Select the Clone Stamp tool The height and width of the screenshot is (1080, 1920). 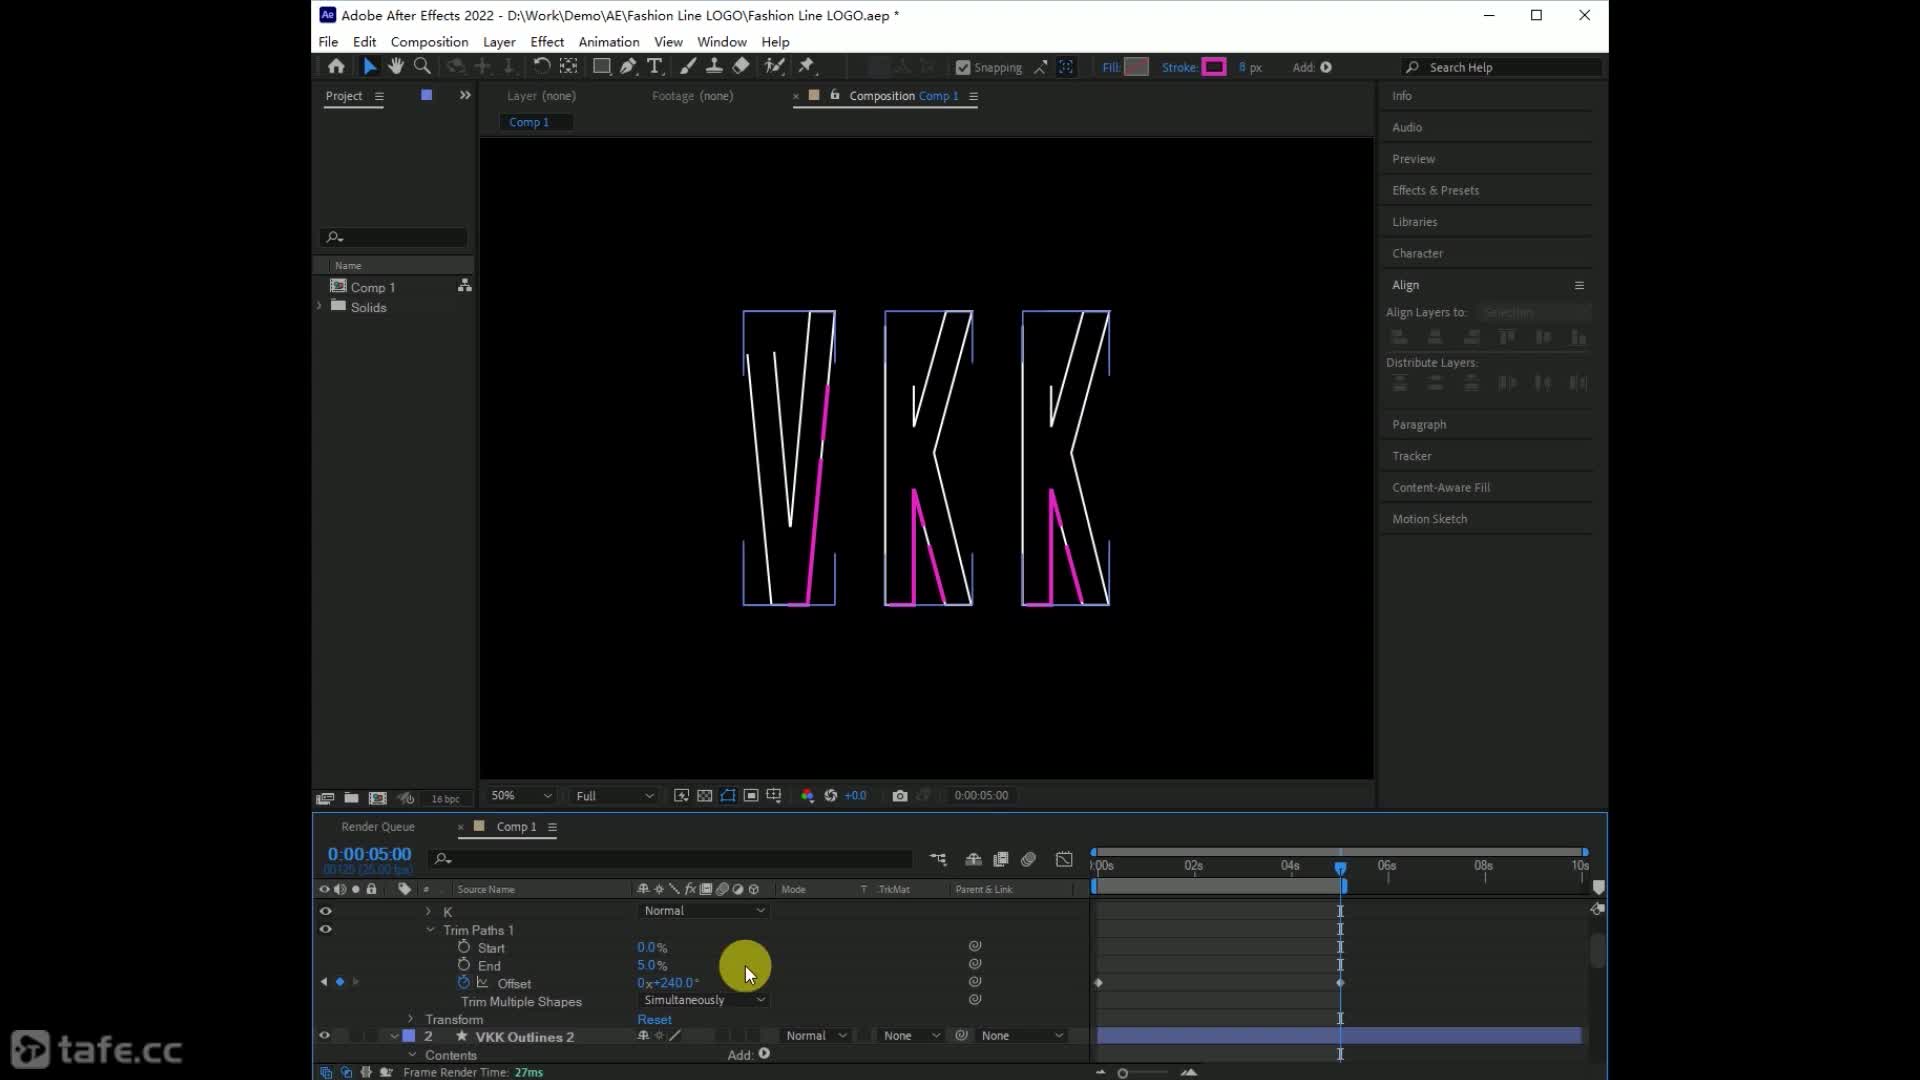[714, 67]
